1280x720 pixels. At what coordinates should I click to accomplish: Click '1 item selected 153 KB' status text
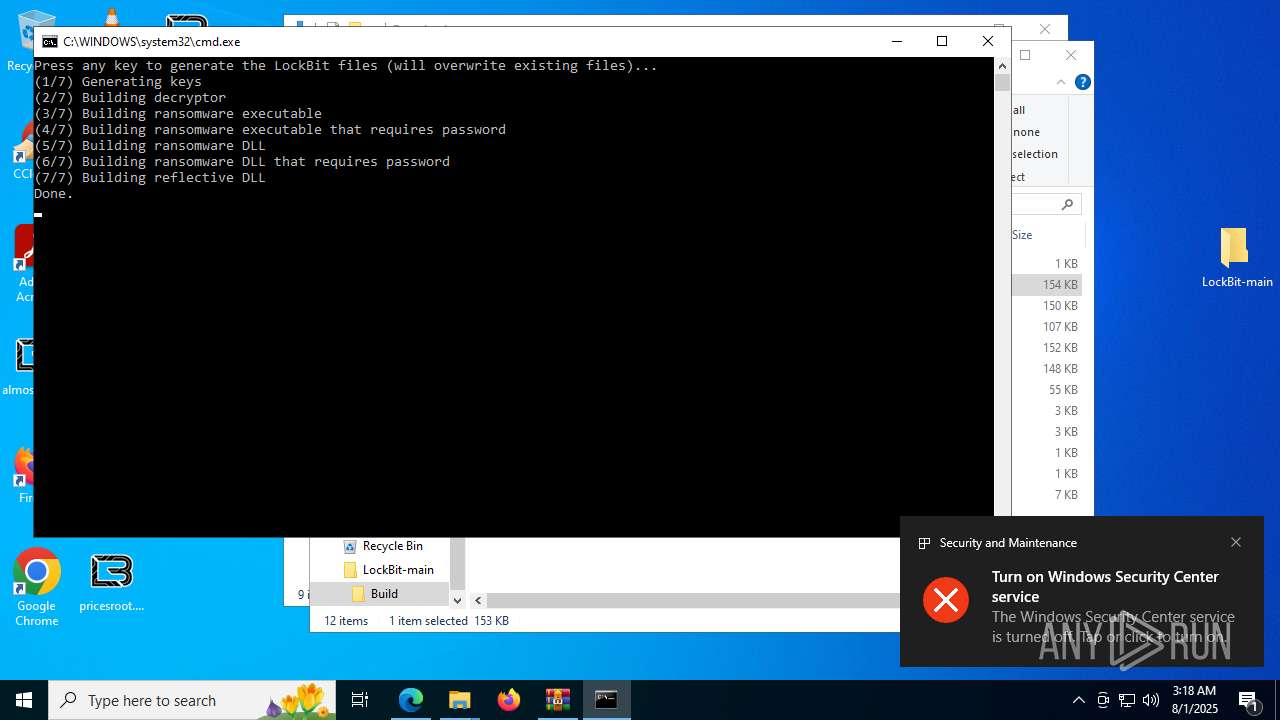[x=449, y=621]
